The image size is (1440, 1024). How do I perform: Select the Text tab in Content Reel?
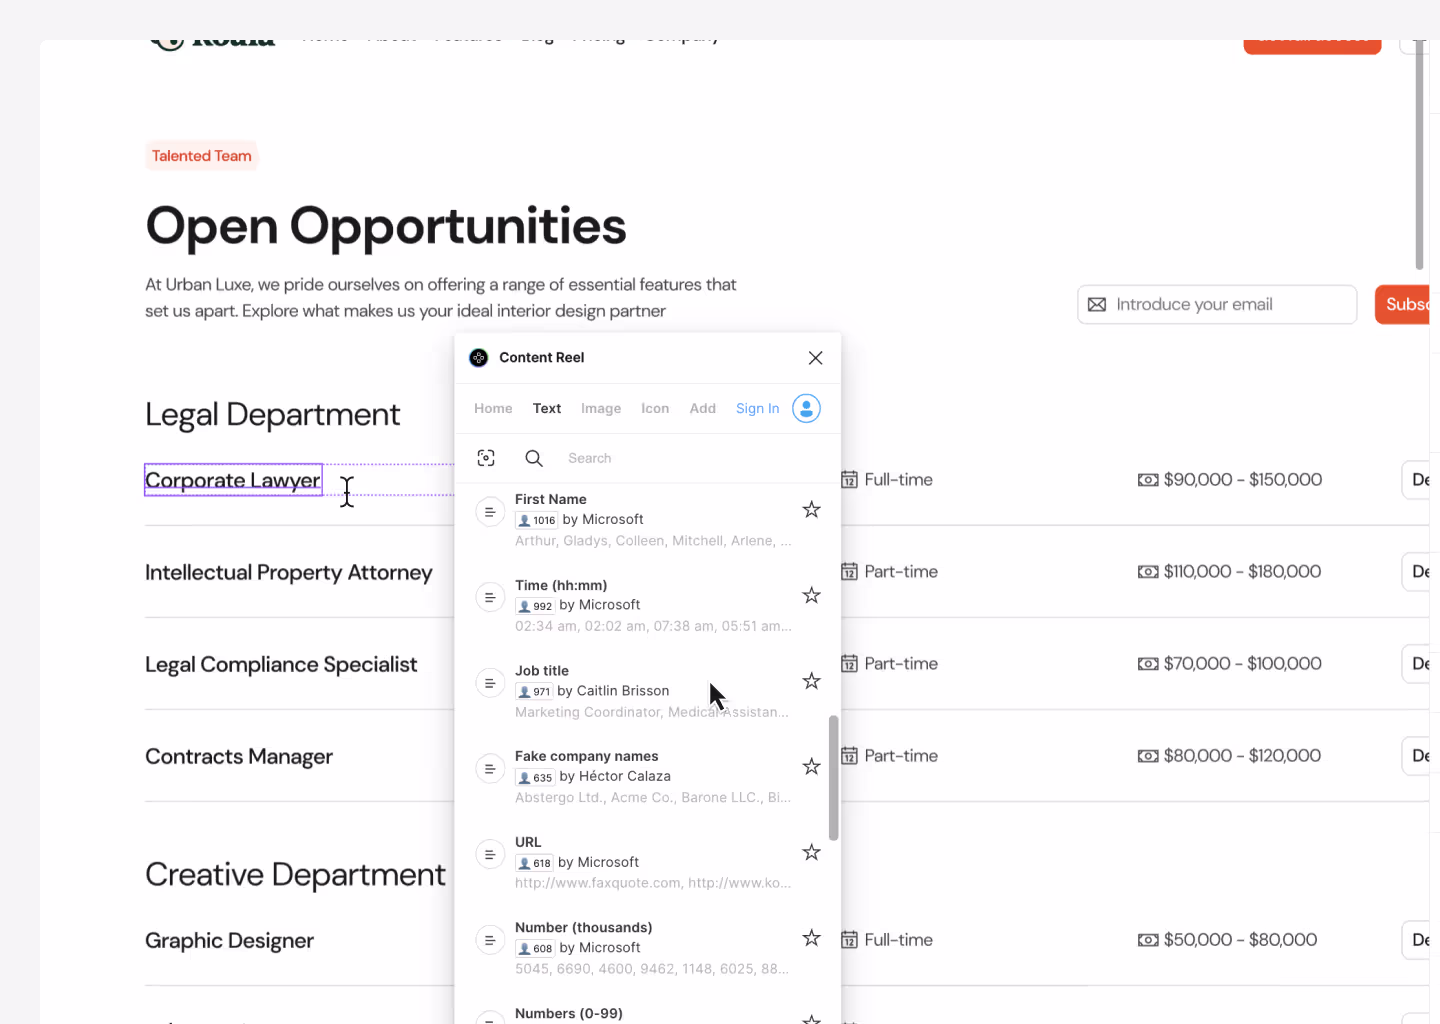(547, 408)
